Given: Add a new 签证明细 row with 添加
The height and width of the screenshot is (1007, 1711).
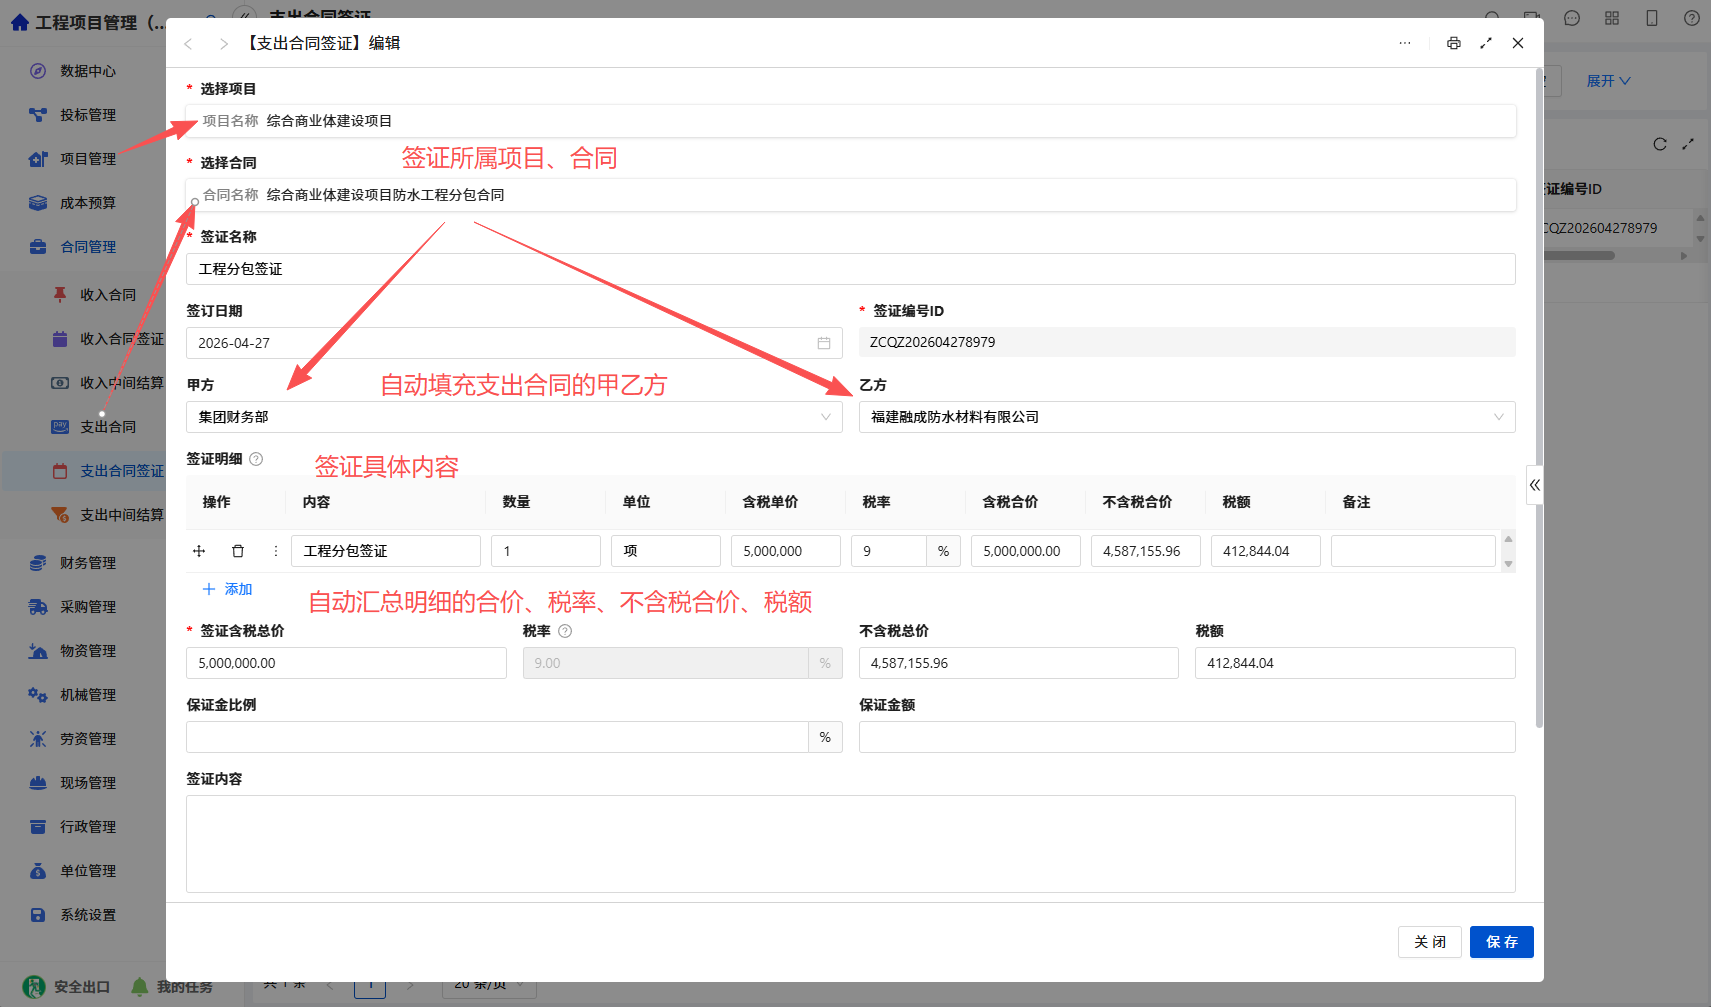Looking at the screenshot, I should coord(228,589).
